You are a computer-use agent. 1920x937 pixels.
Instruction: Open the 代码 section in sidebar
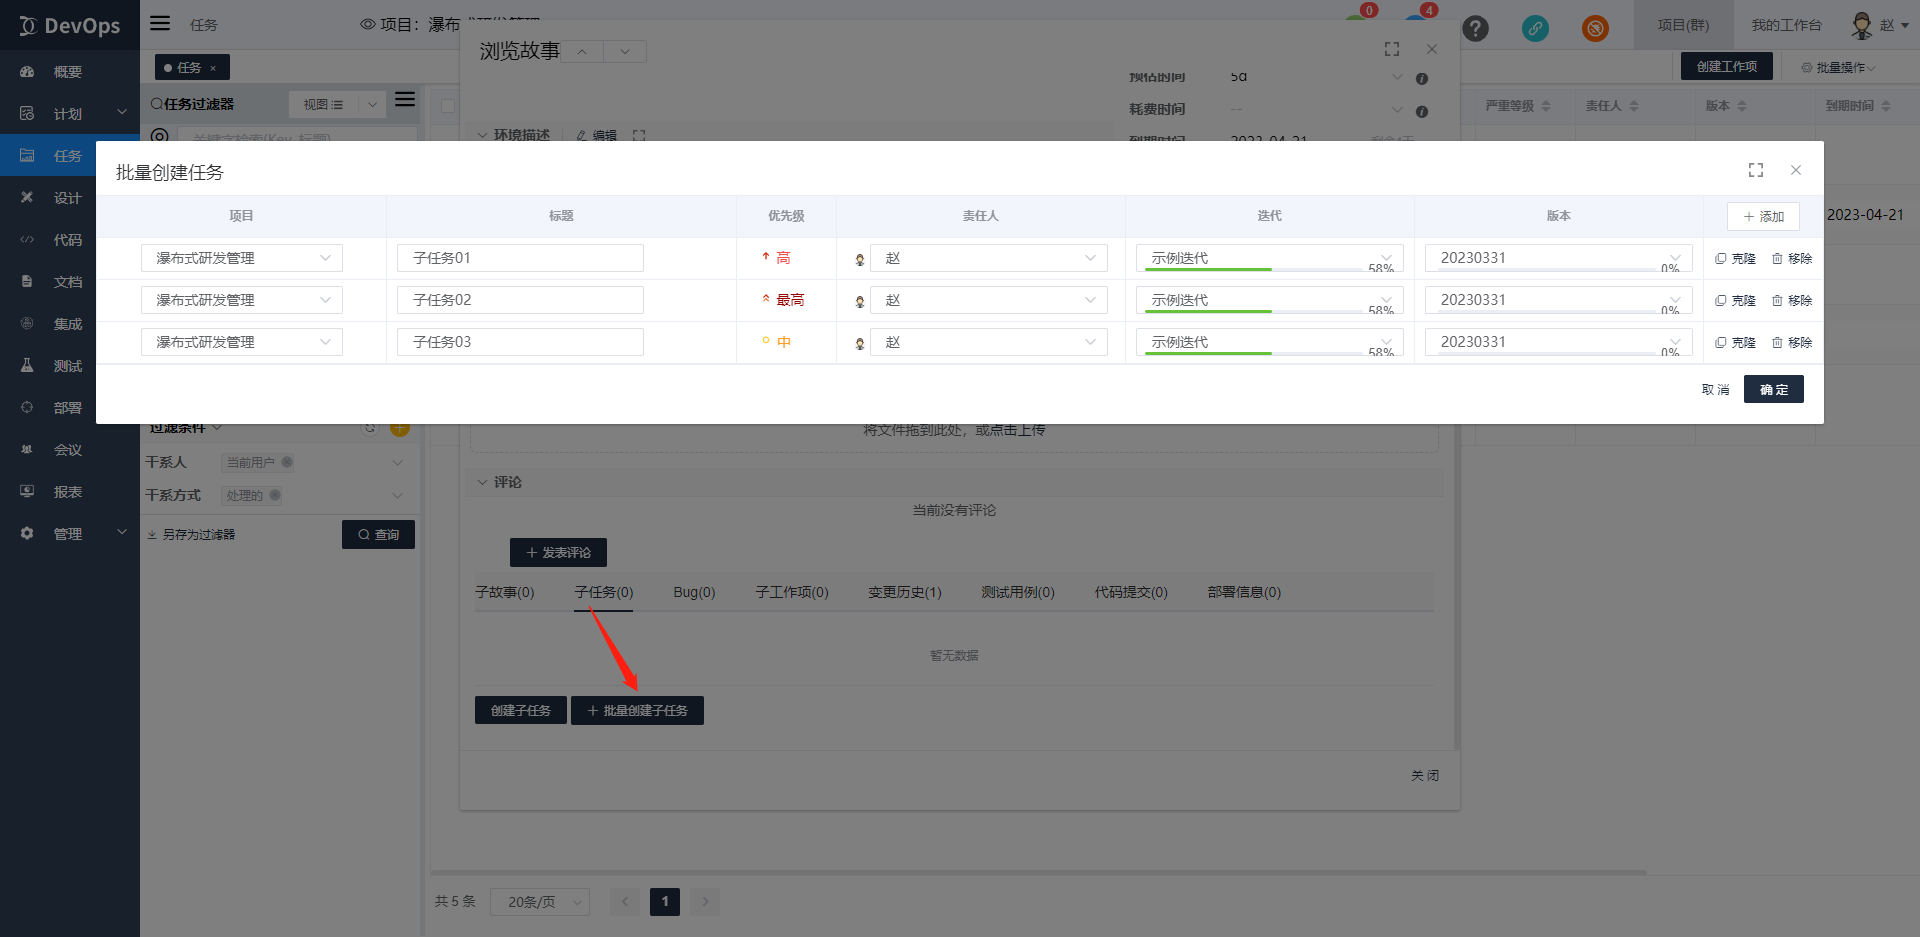tap(67, 240)
